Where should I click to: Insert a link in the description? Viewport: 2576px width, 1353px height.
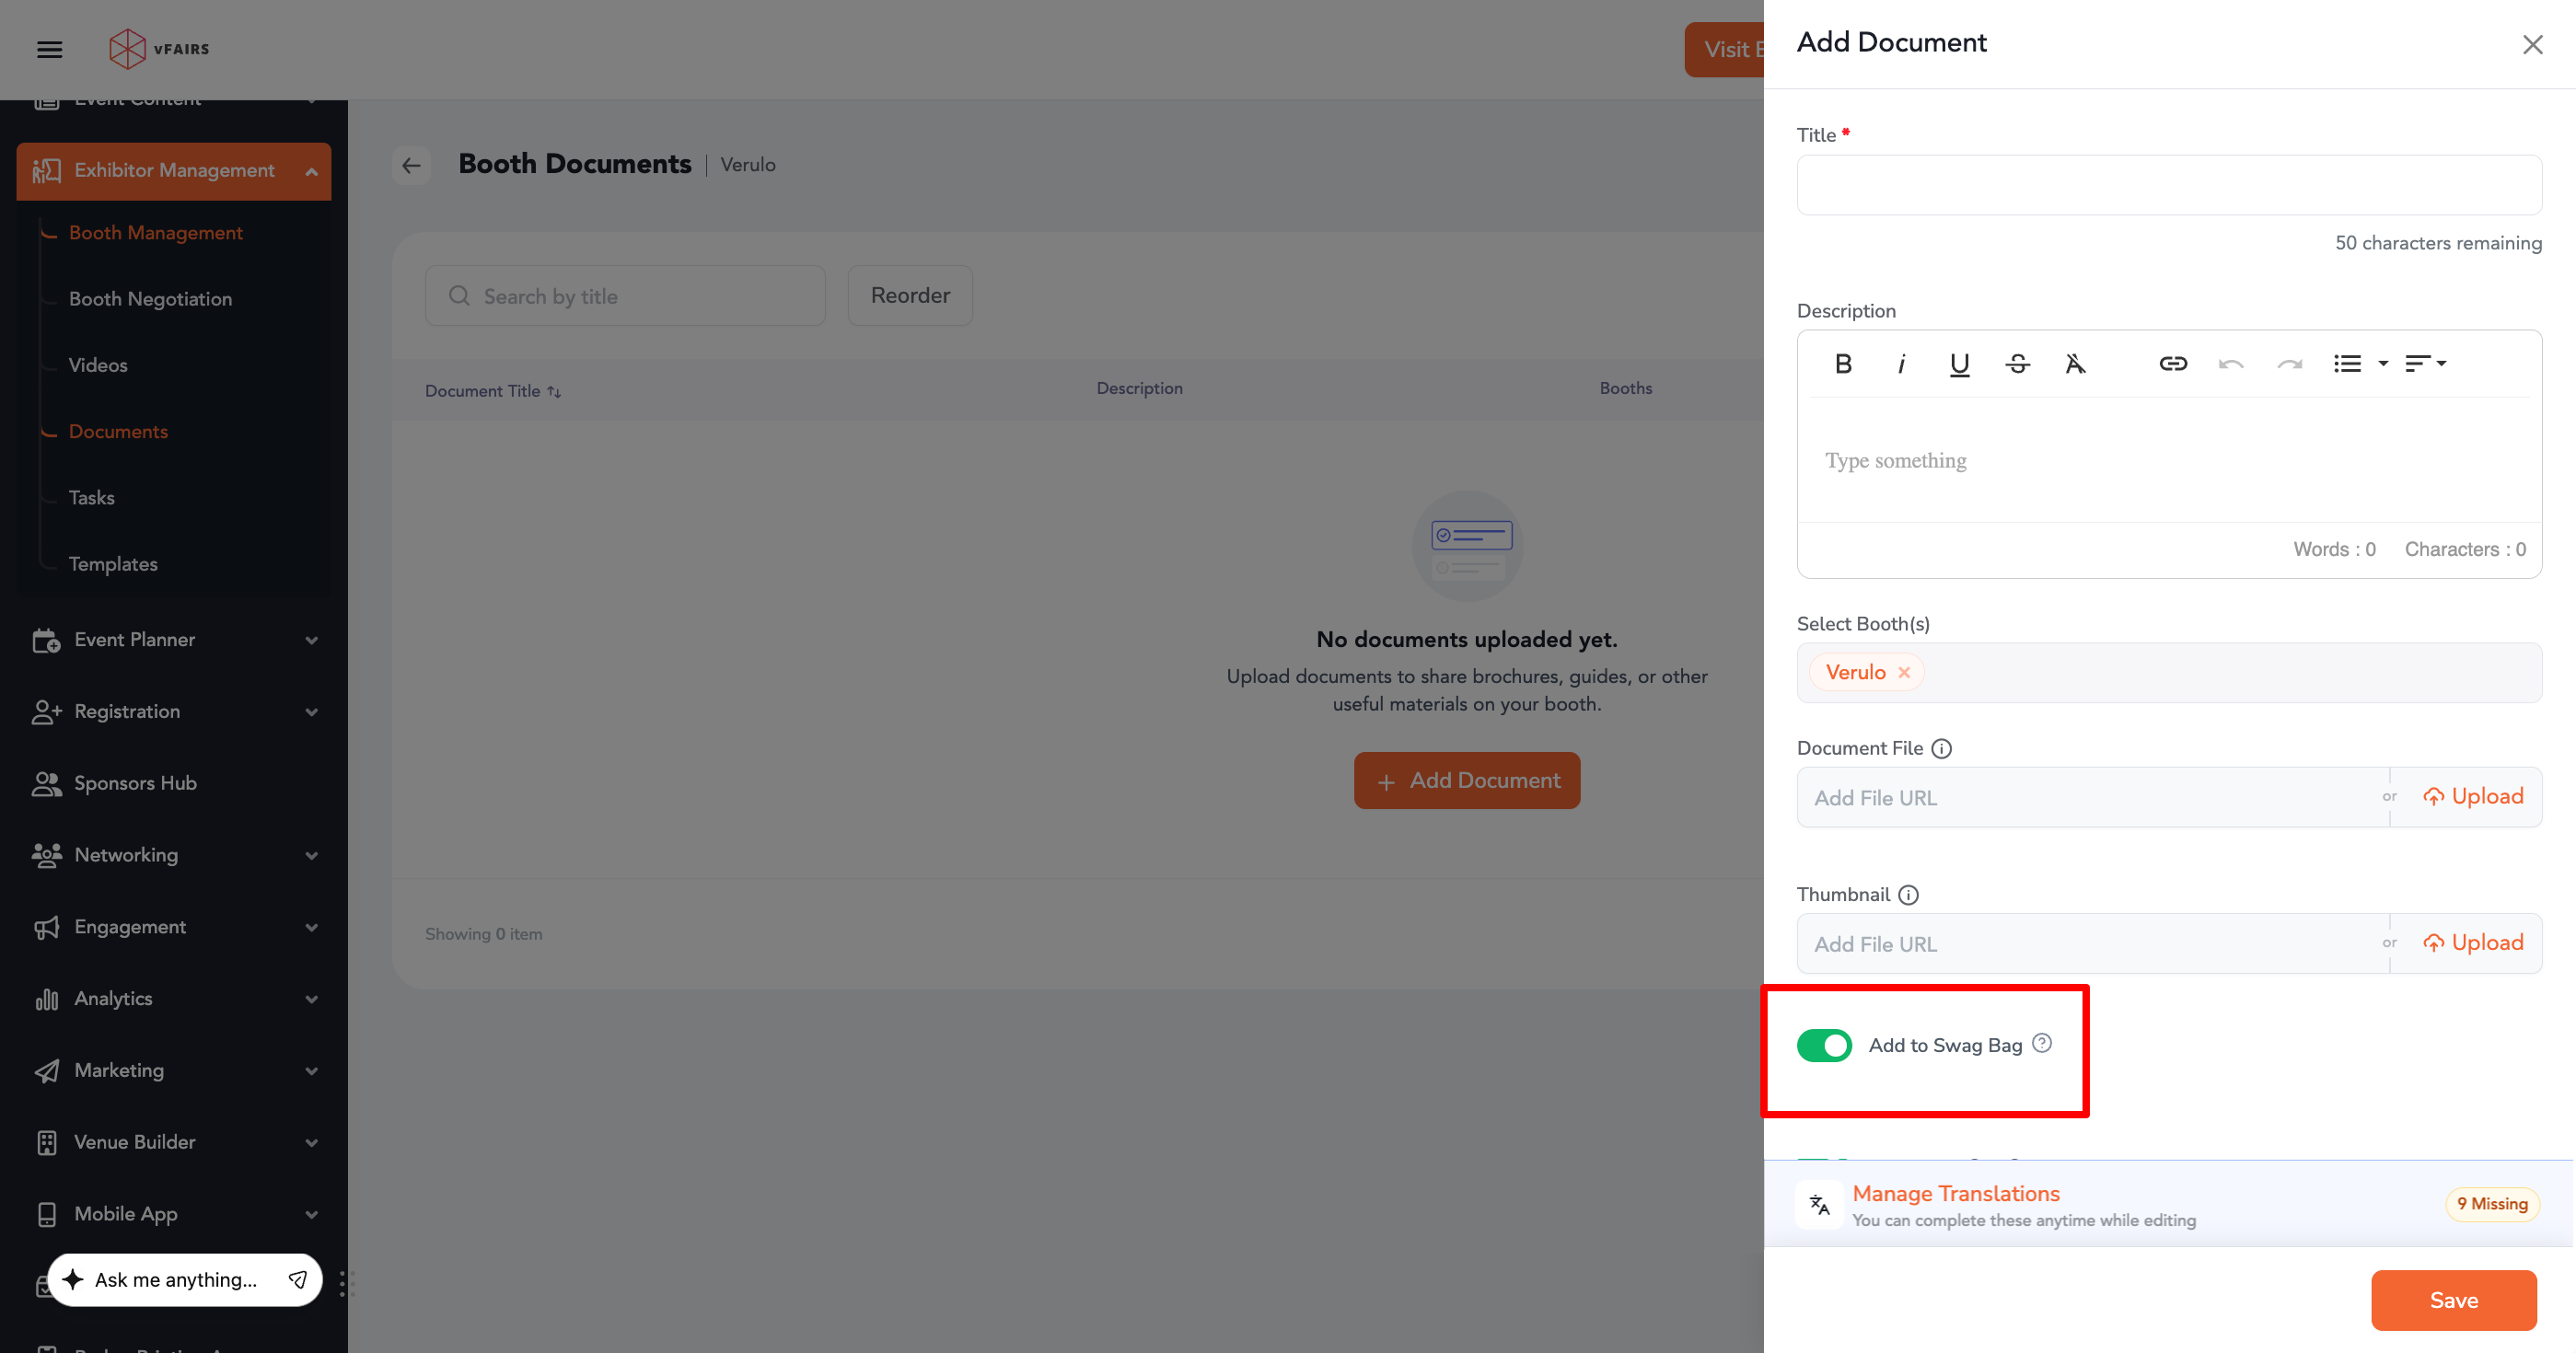click(x=2172, y=364)
